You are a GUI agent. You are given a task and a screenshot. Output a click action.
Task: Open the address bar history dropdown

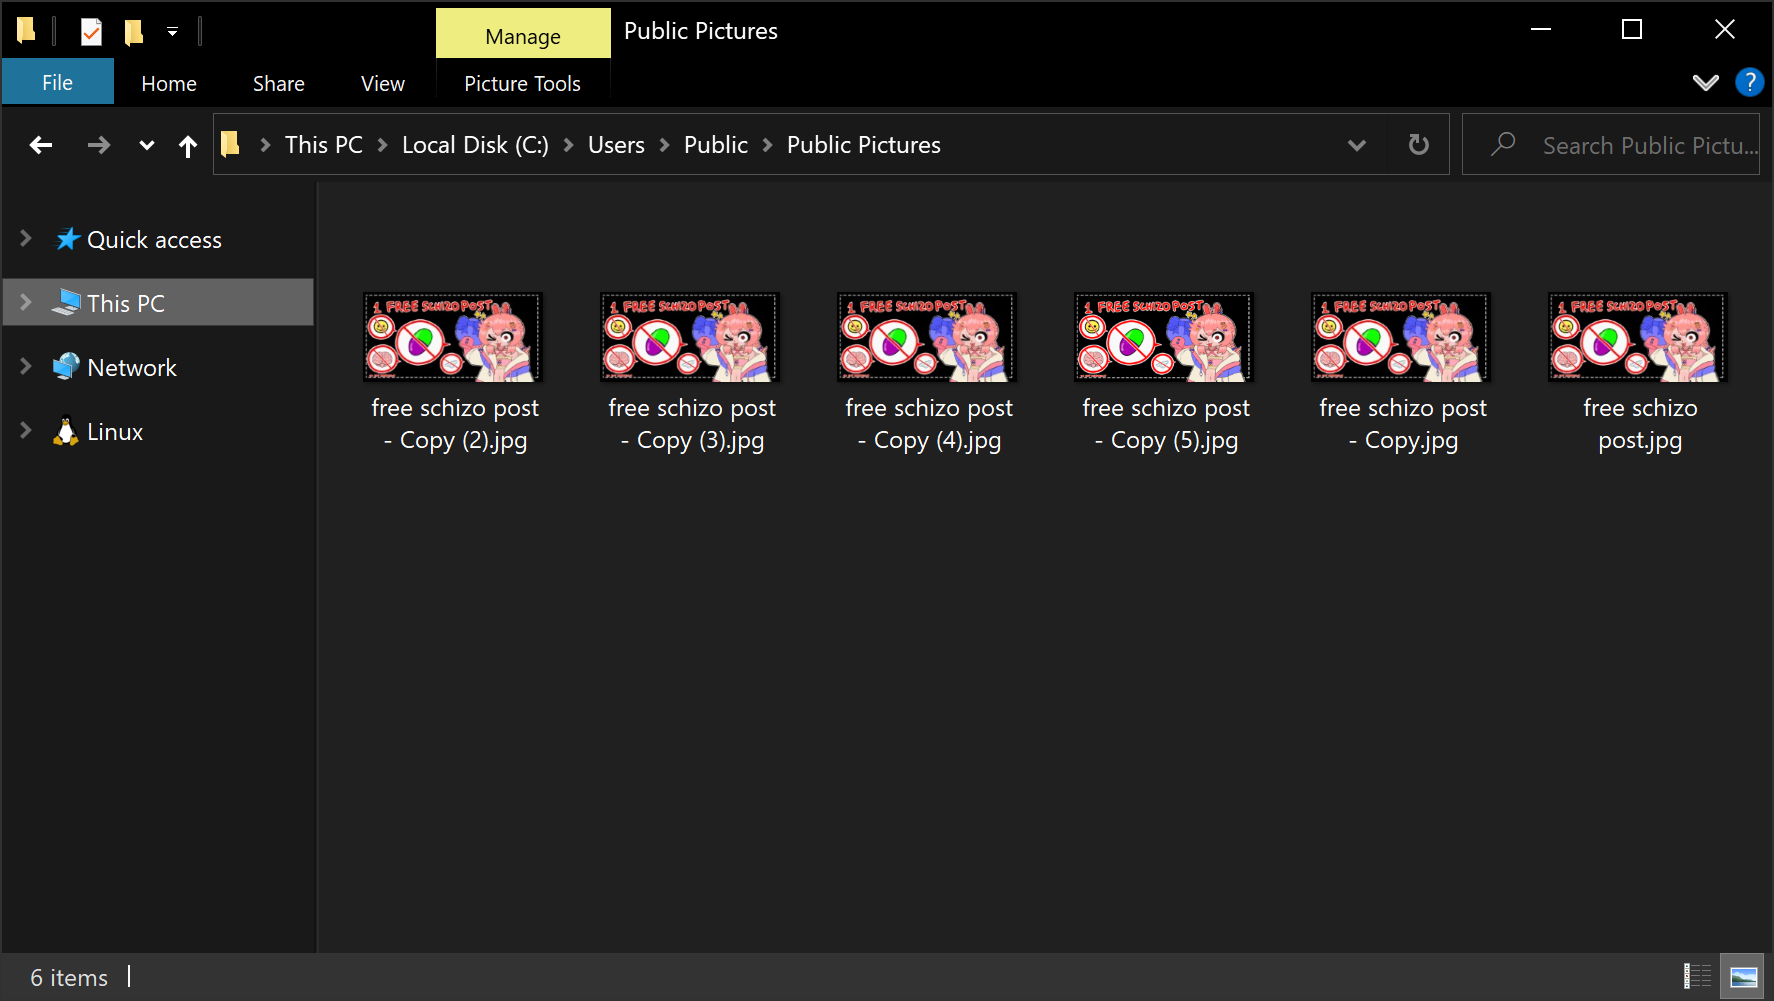[x=1356, y=146]
